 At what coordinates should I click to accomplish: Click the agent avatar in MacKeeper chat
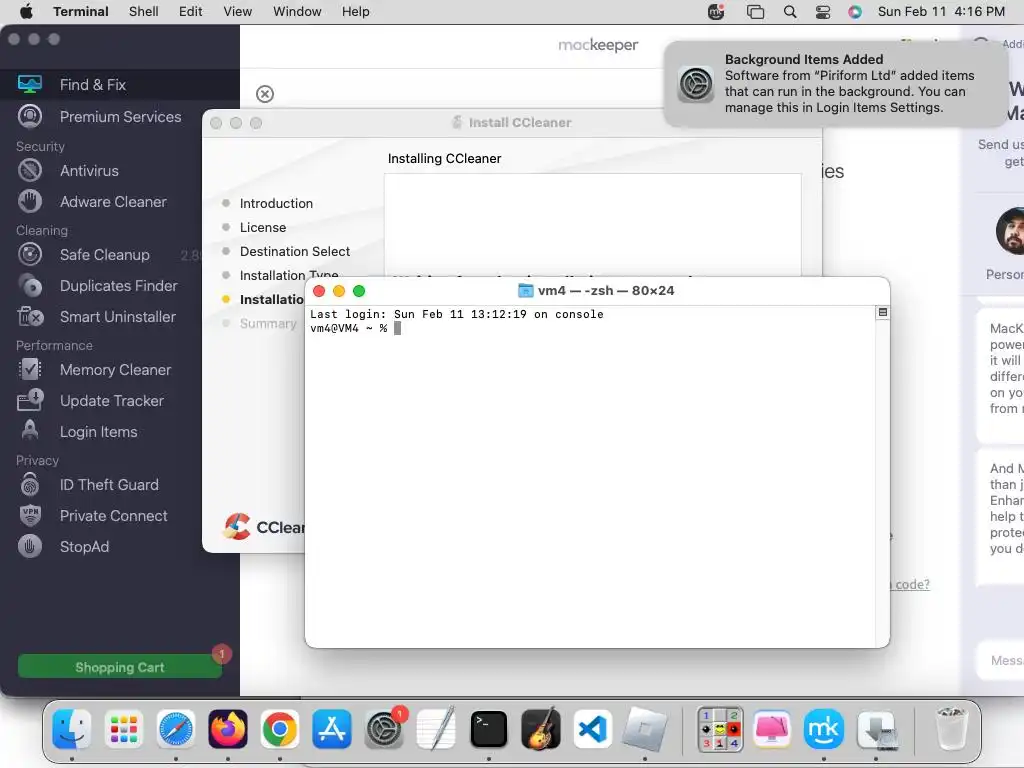coord(1010,231)
